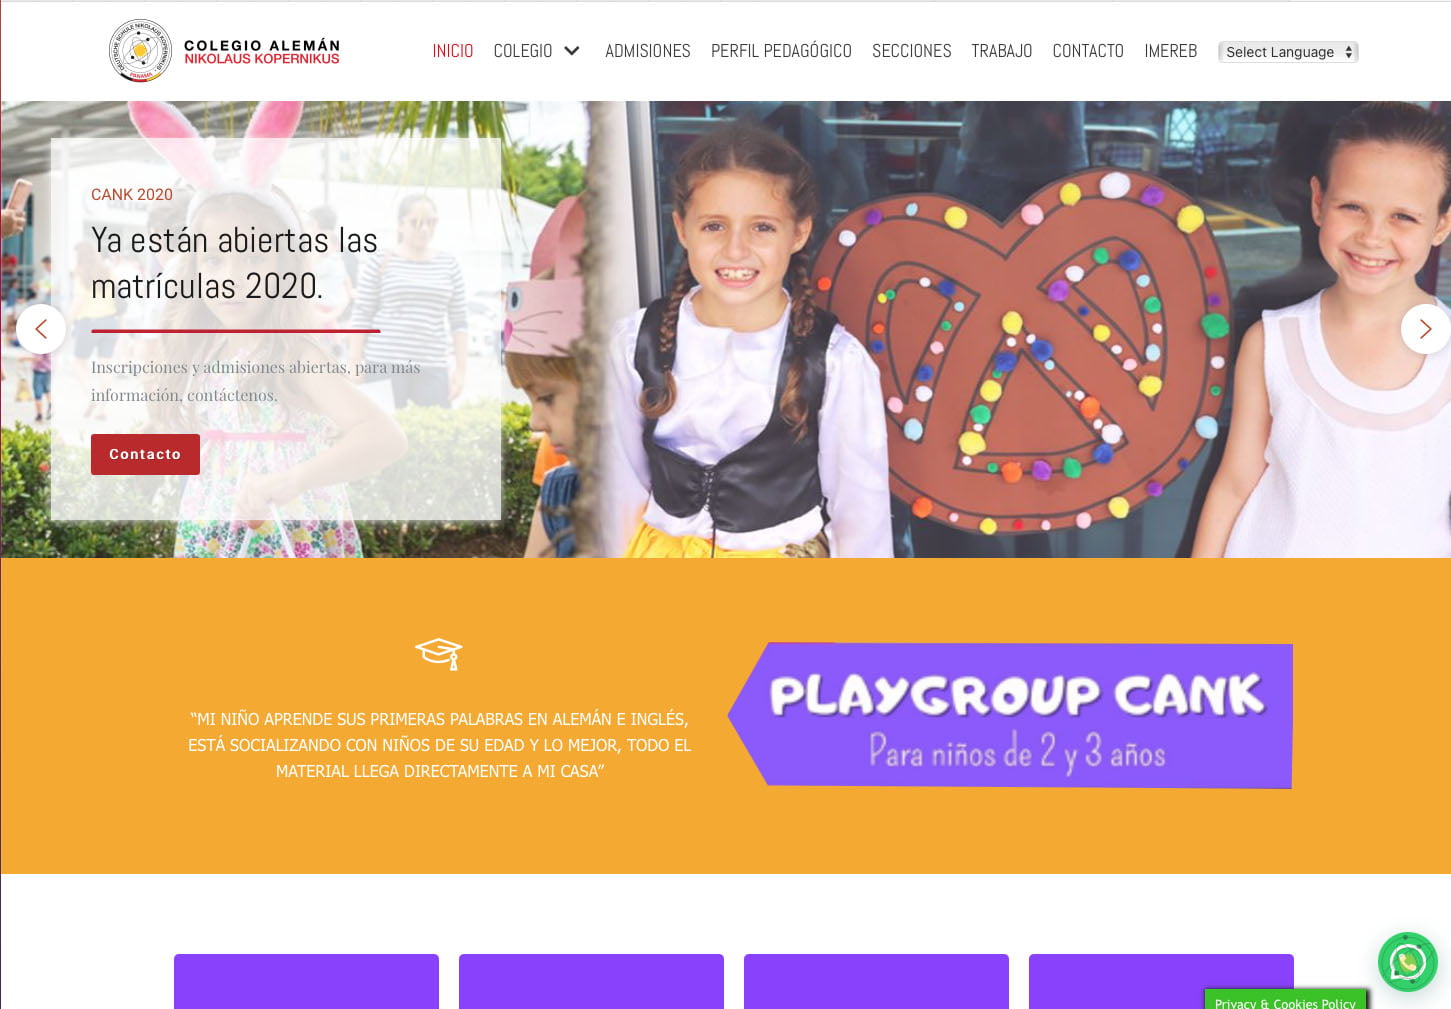Screen dimensions: 1451x1009
Task: Click the first purple card
Action: click(x=306, y=981)
